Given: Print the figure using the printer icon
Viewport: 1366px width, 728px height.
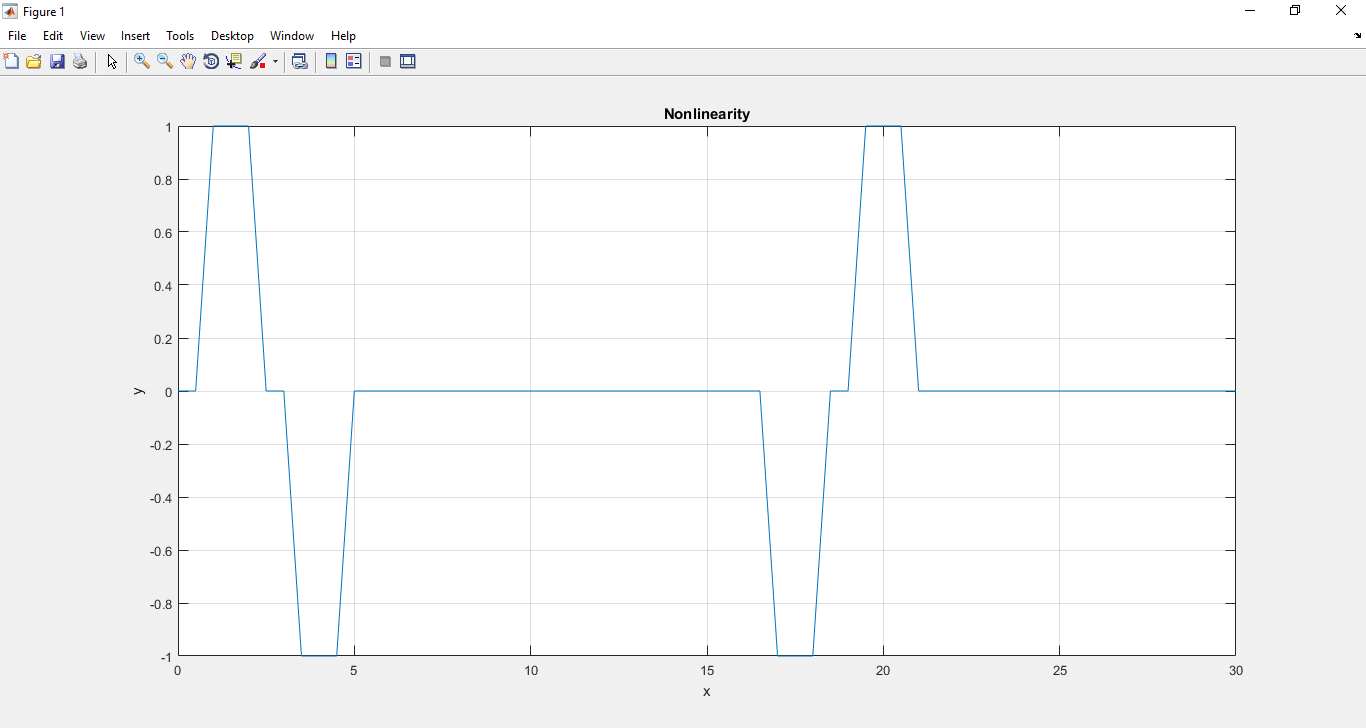Looking at the screenshot, I should point(80,61).
